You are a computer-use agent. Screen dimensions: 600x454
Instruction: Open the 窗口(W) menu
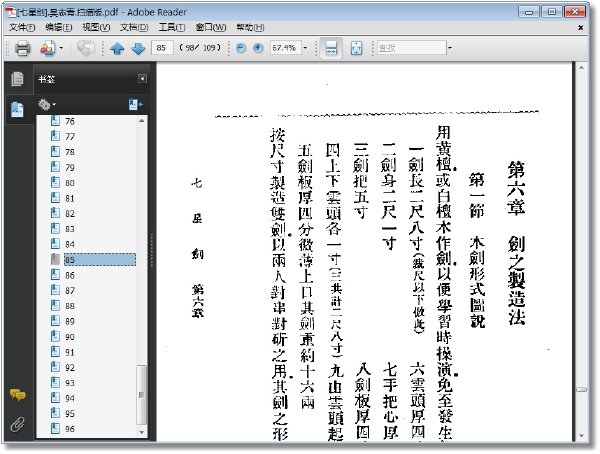coord(210,27)
